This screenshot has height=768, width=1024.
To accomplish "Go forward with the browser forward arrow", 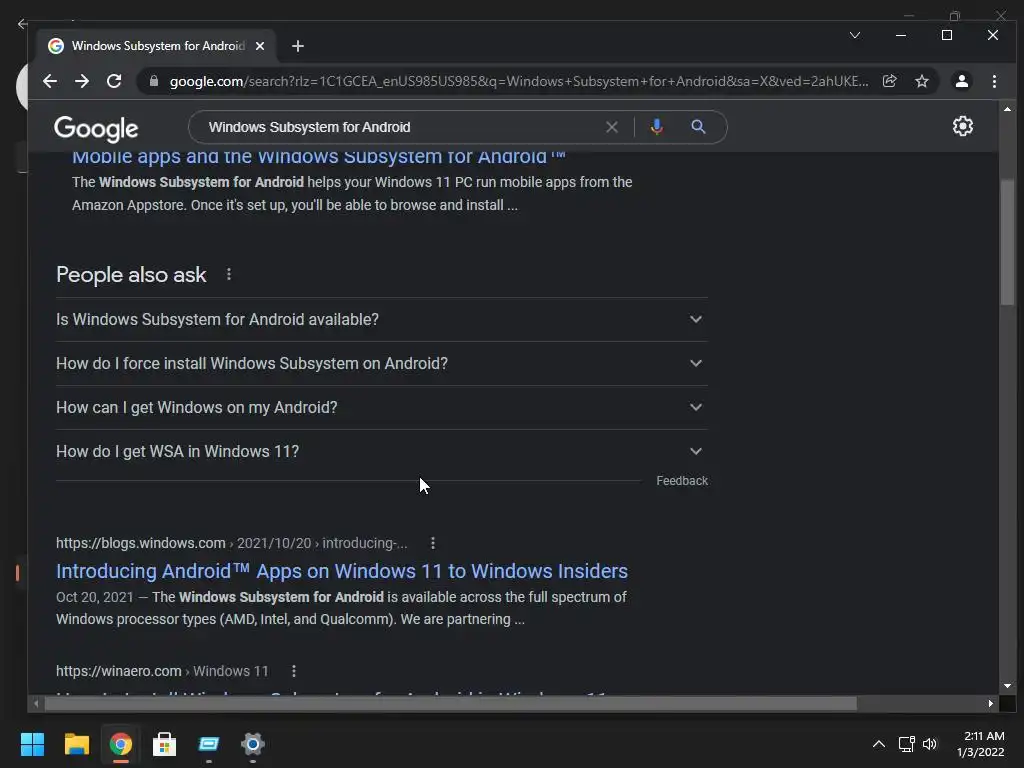I will [x=82, y=81].
